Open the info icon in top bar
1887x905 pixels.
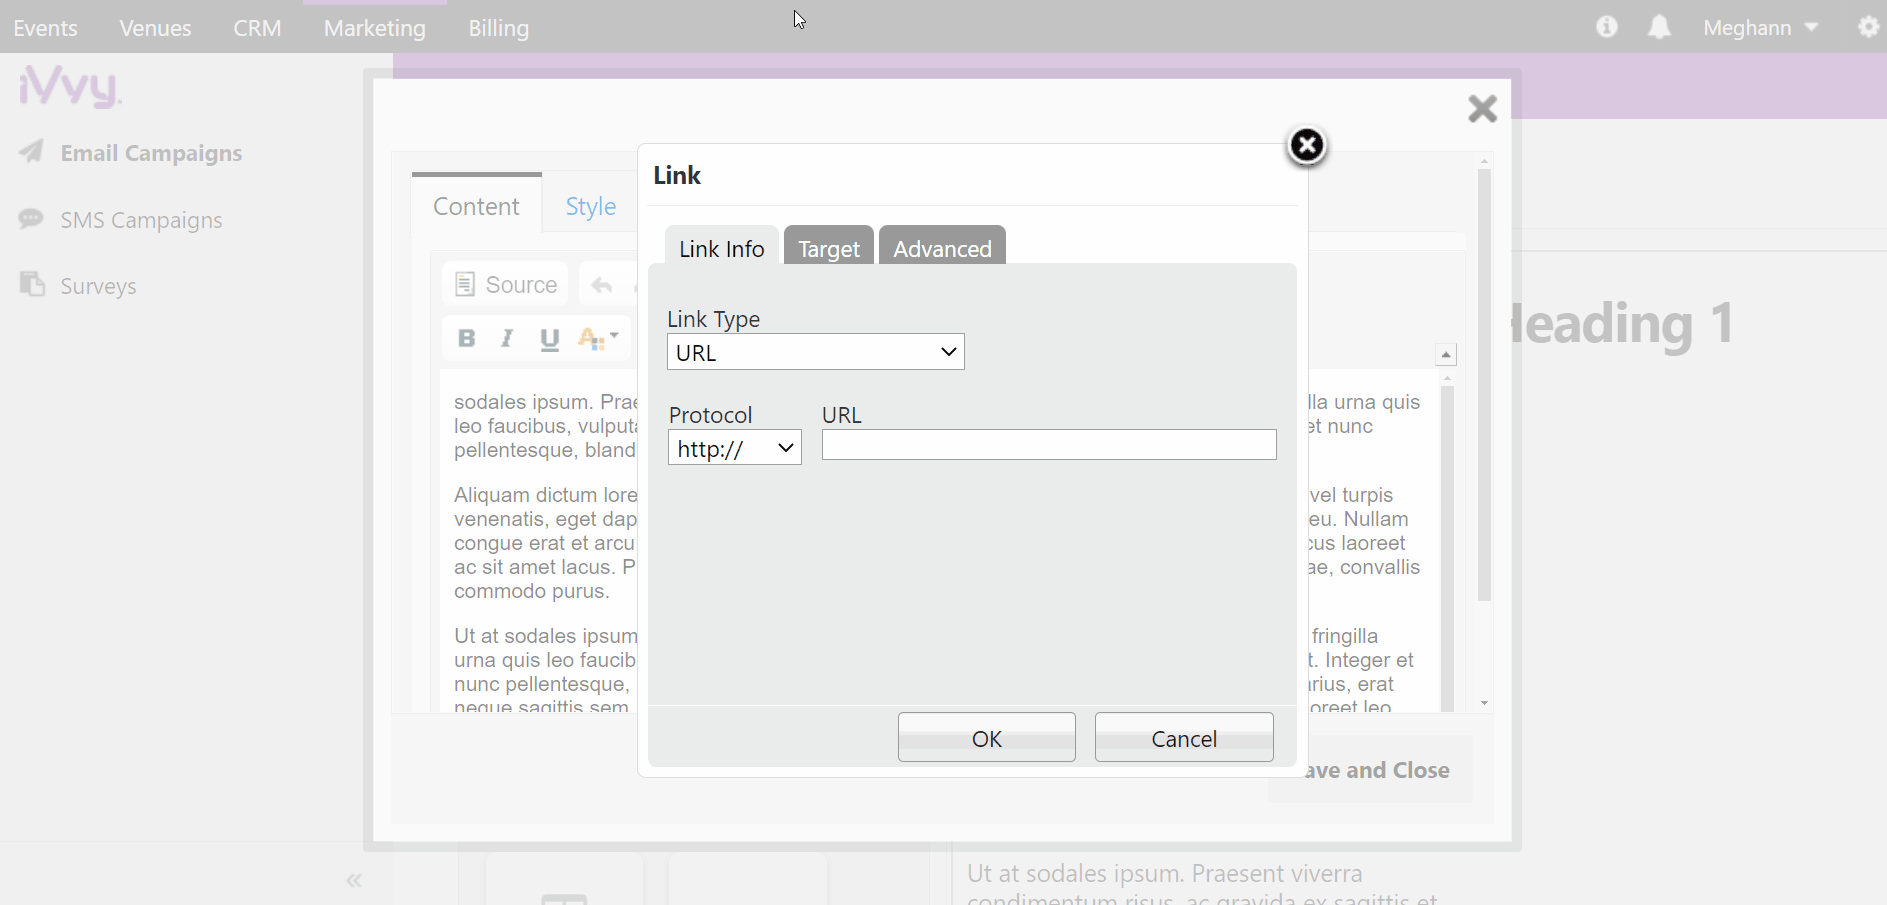point(1606,27)
